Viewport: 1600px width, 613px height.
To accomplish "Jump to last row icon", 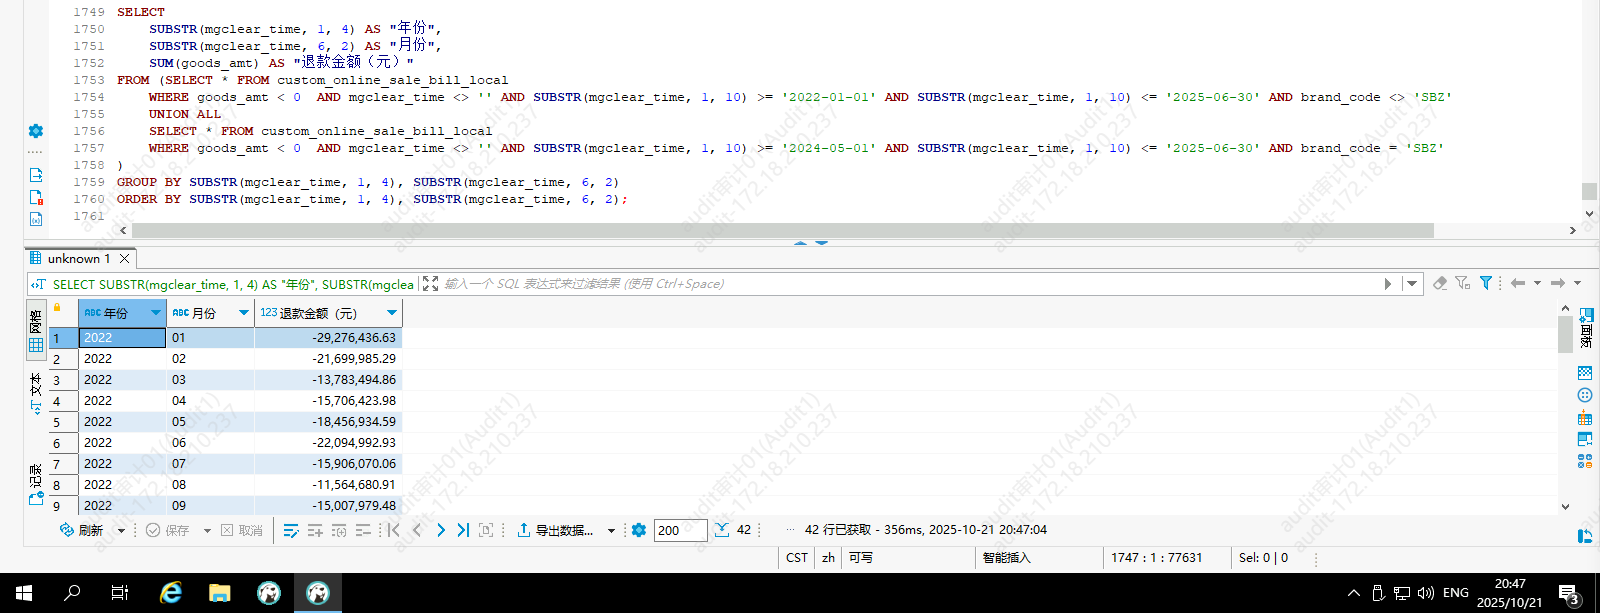I will click(x=463, y=530).
